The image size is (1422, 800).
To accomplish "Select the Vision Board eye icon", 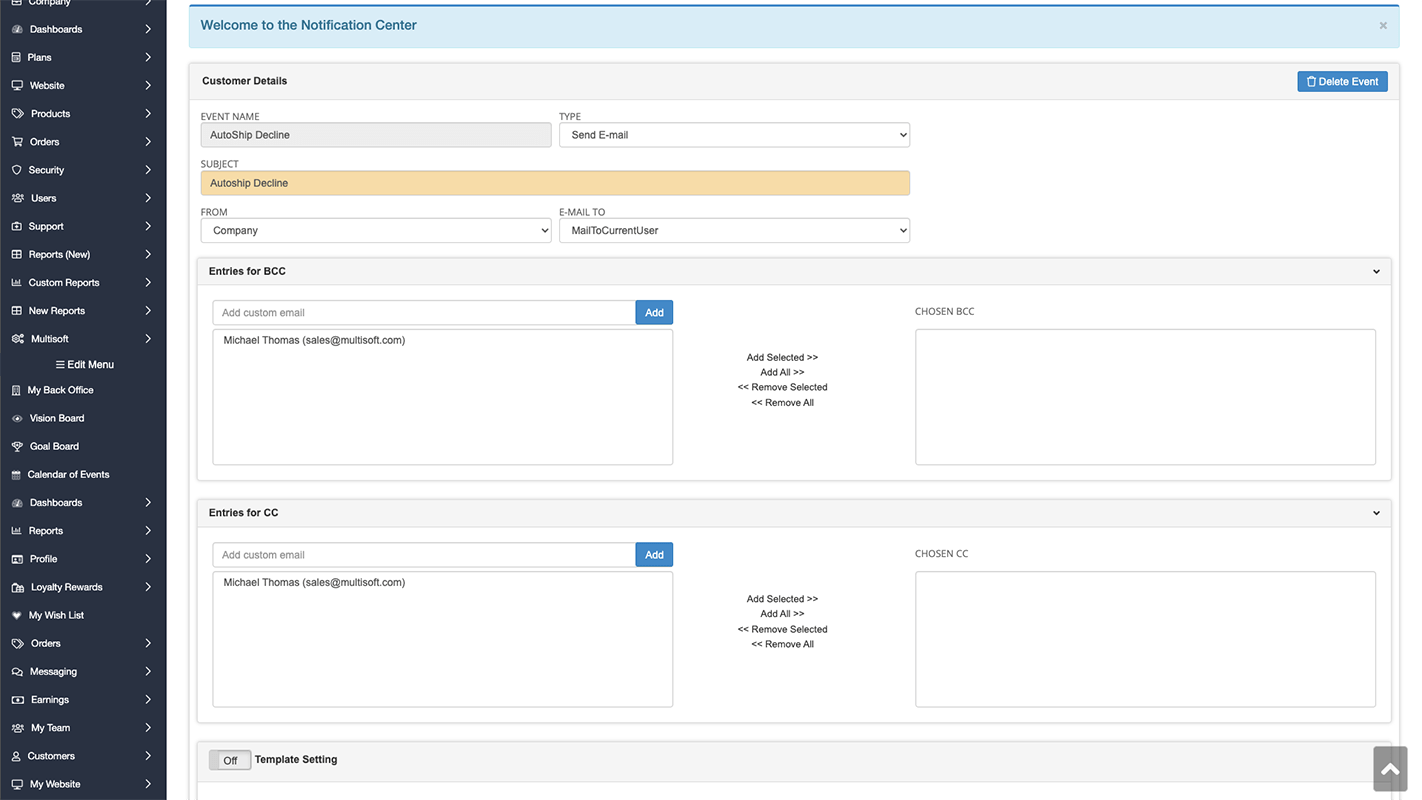I will 14,418.
